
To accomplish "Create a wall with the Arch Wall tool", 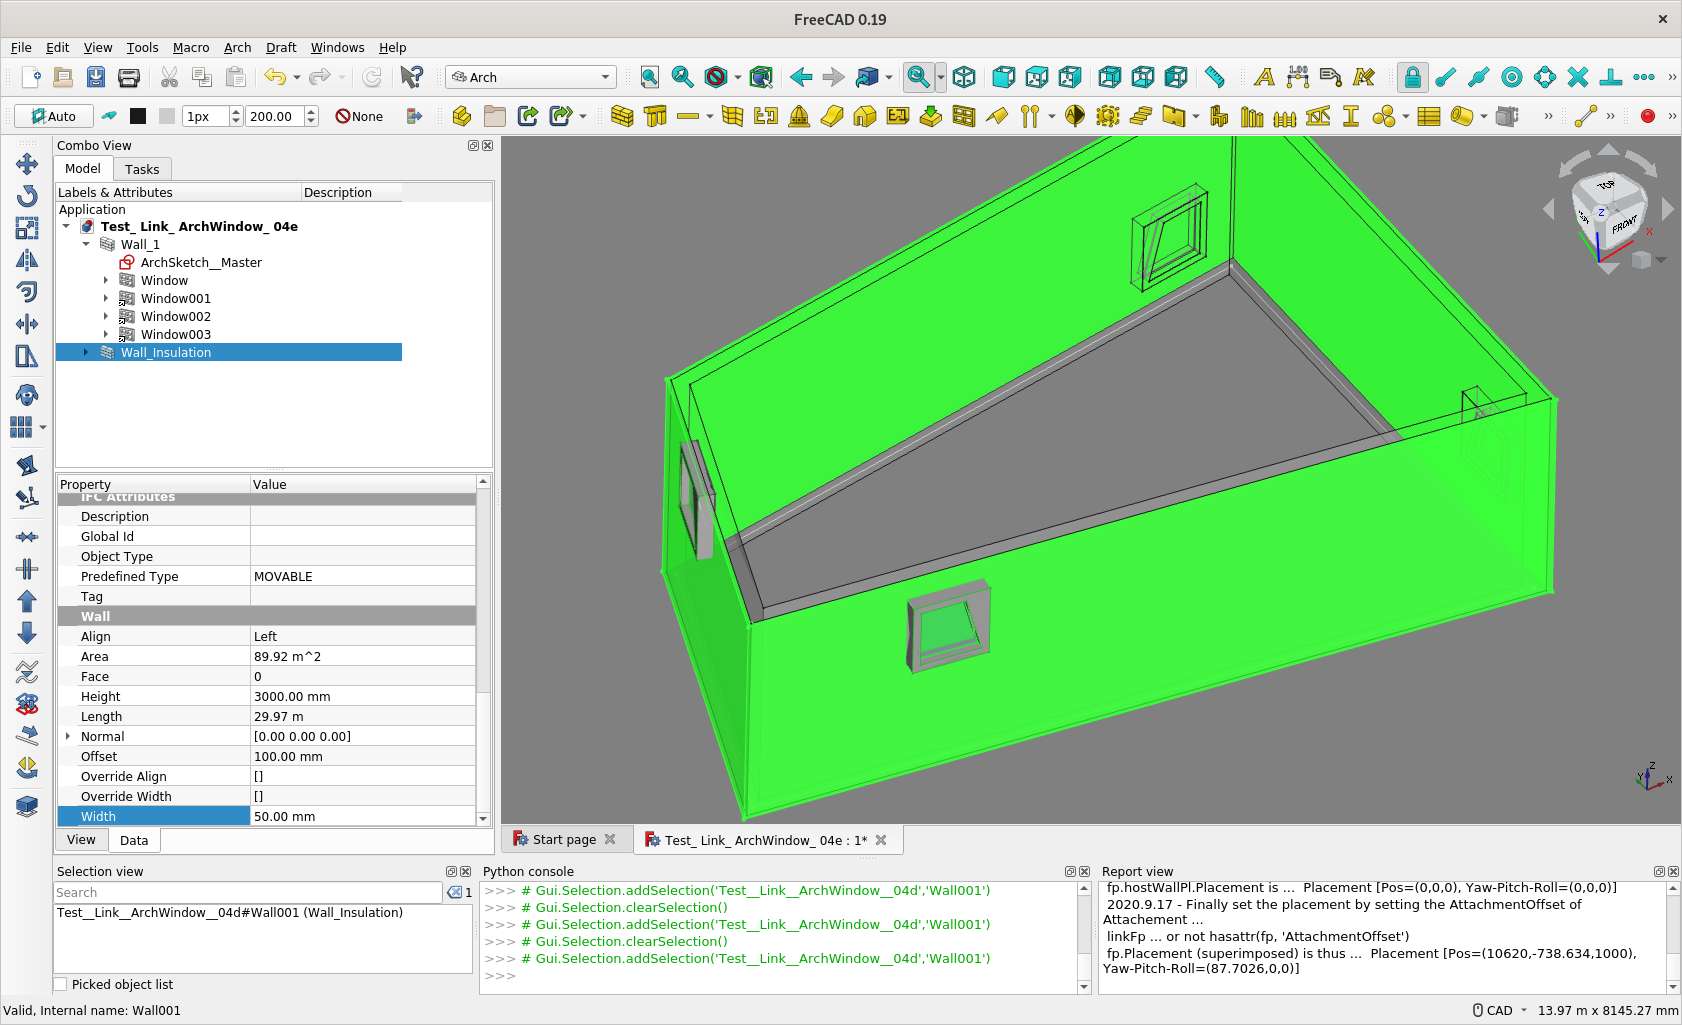I will point(622,116).
